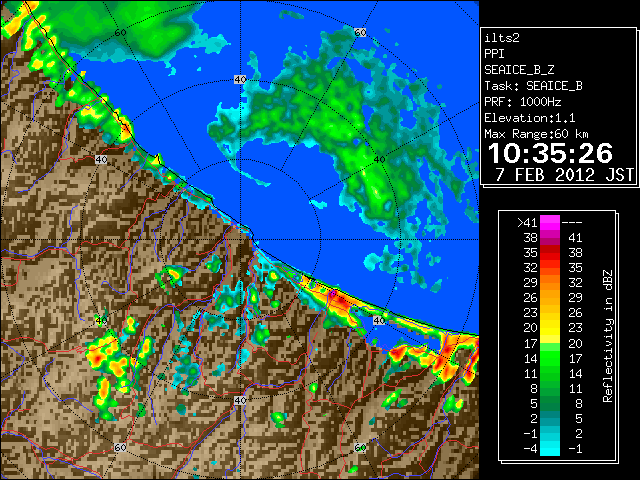Pick the bright green legend band beside 14
The image size is (640, 480).
[x=550, y=358]
